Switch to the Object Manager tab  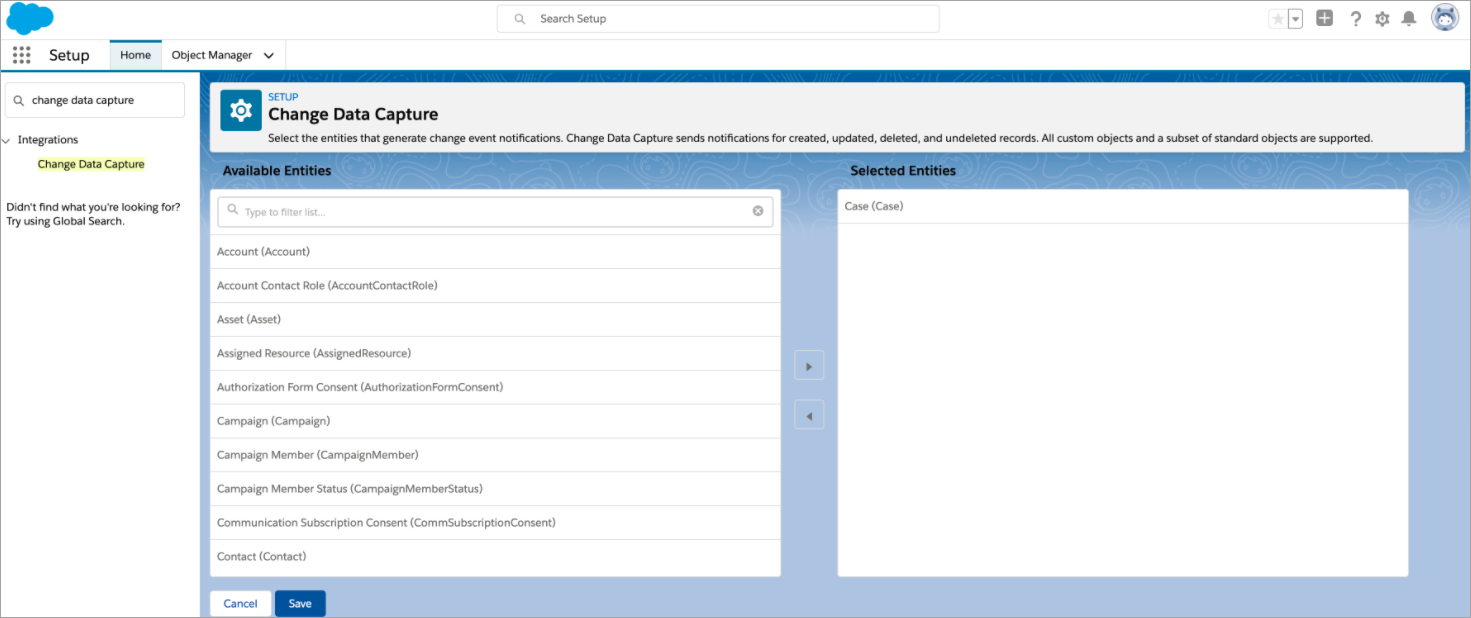coord(211,55)
